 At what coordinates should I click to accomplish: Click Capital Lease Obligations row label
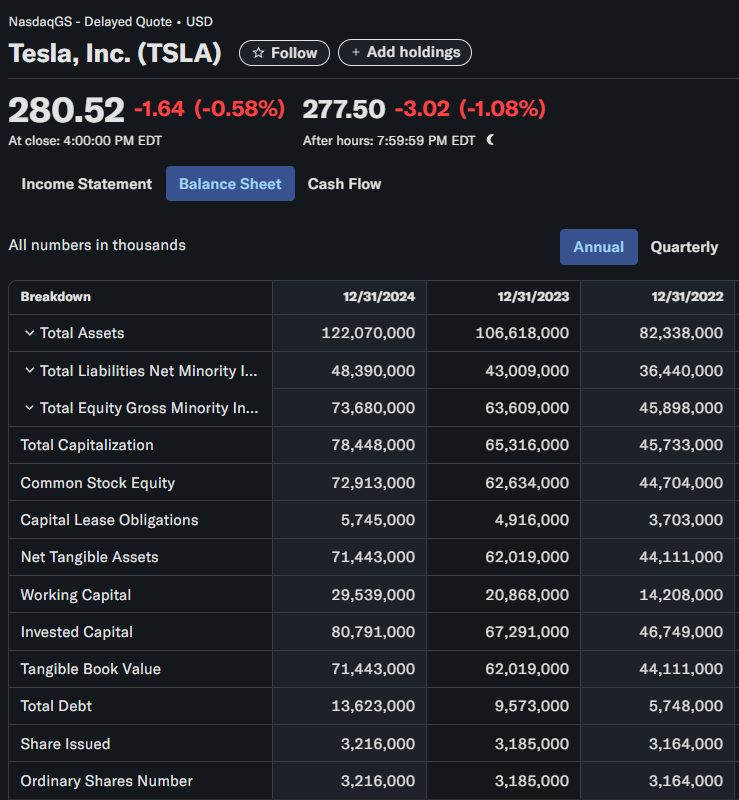pos(109,520)
